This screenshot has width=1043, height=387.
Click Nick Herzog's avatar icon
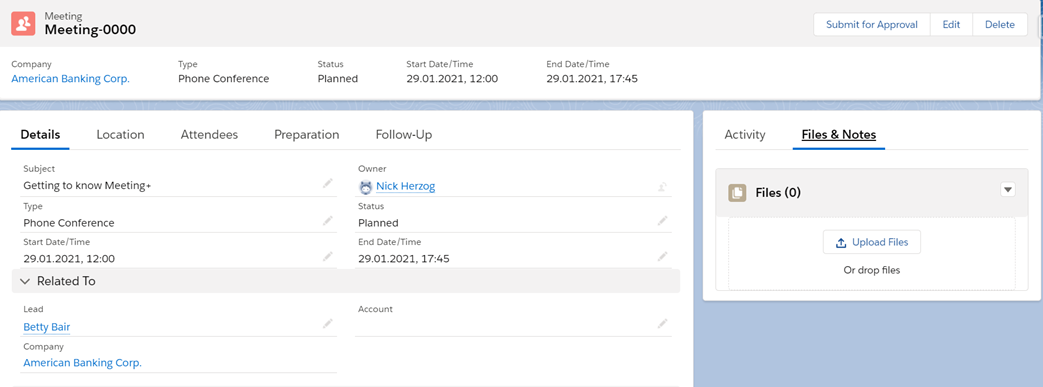click(365, 187)
